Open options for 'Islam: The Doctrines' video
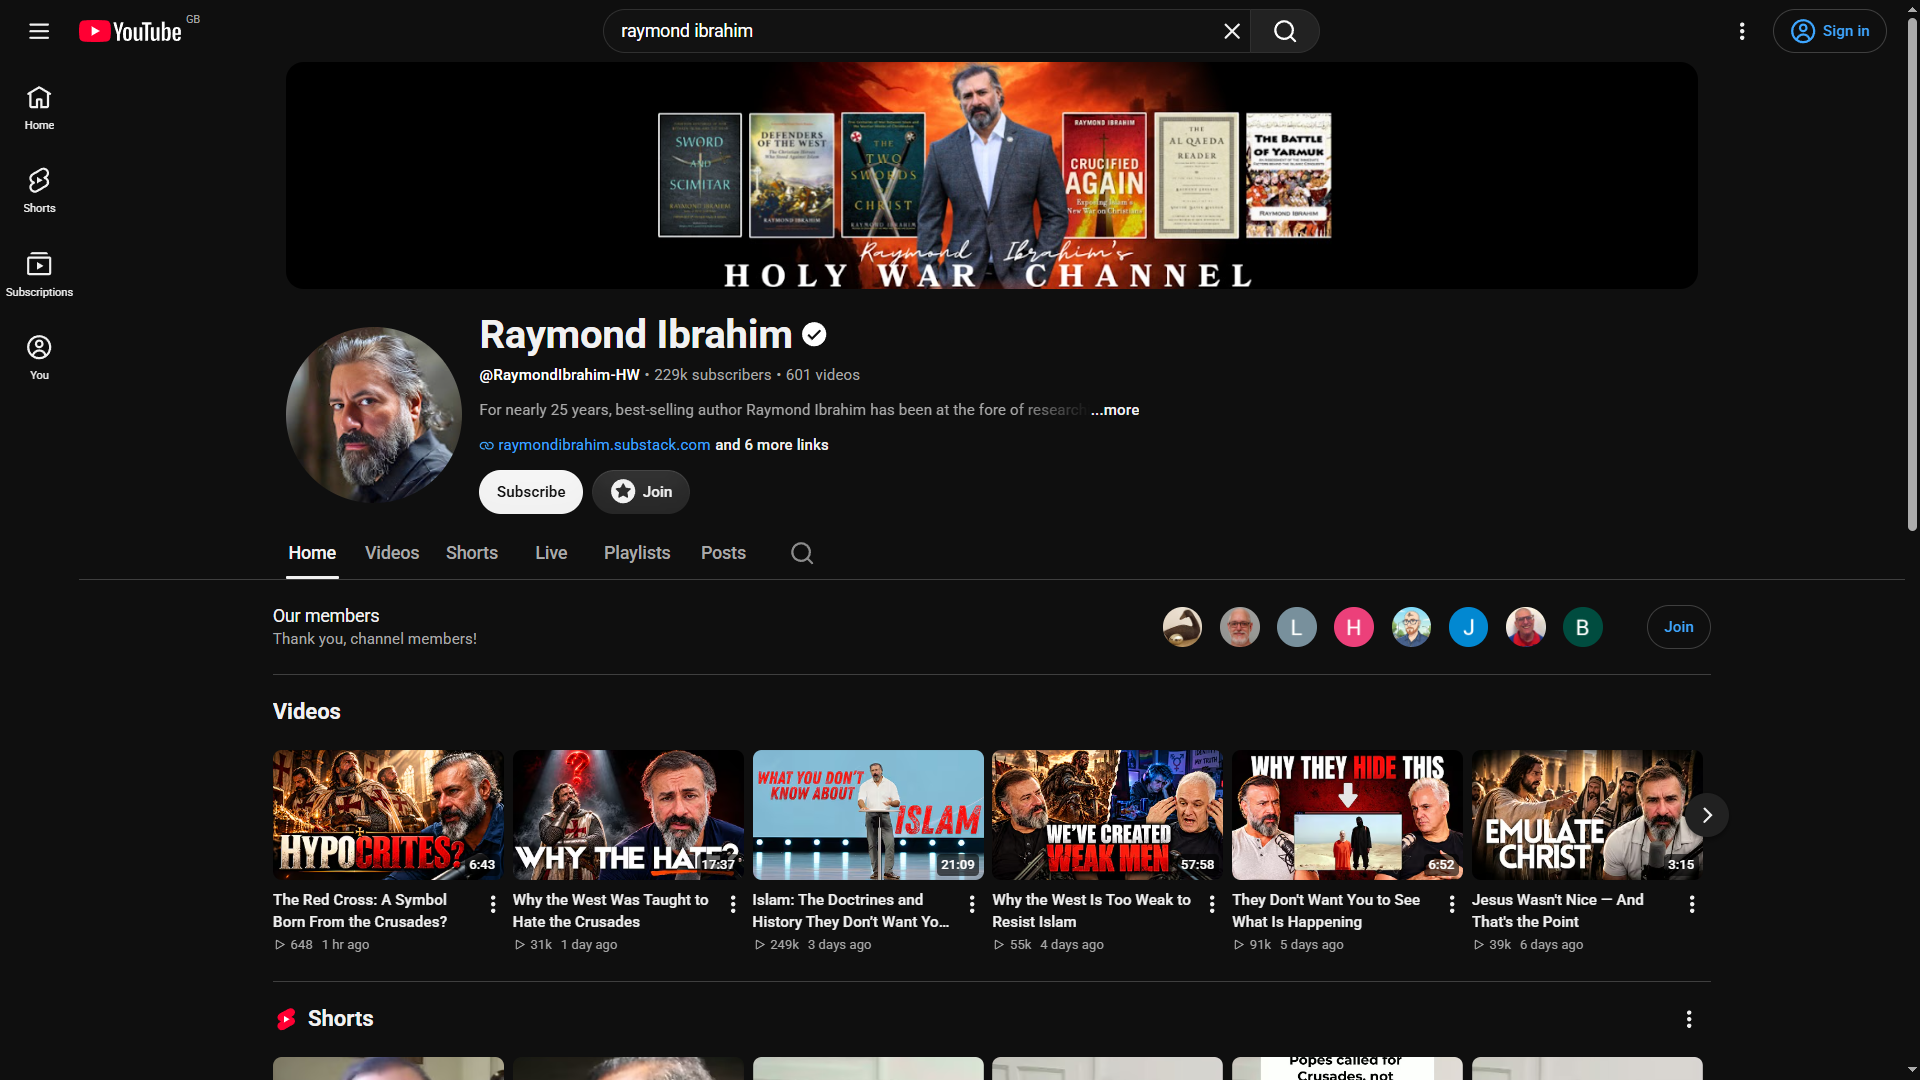The width and height of the screenshot is (1920, 1080). 971,904
